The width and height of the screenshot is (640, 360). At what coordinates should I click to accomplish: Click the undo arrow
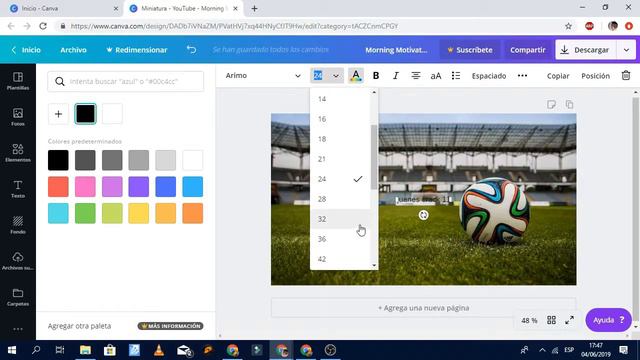pos(191,49)
